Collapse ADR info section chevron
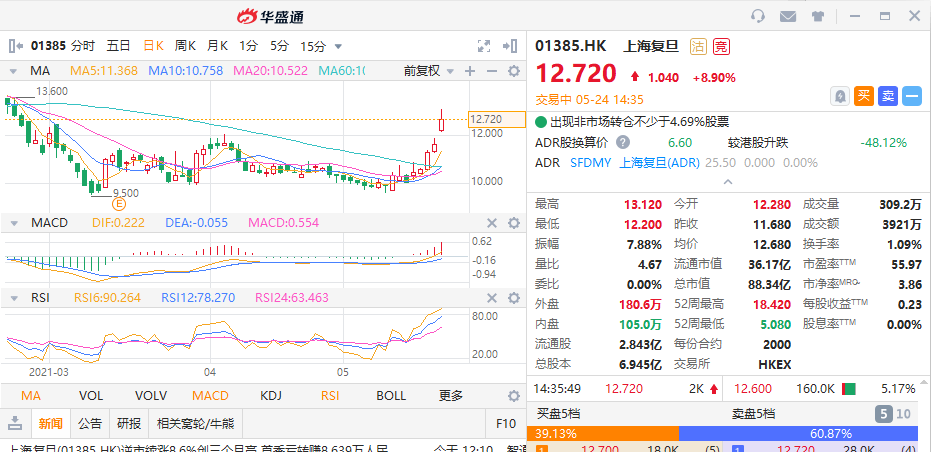 click(729, 181)
